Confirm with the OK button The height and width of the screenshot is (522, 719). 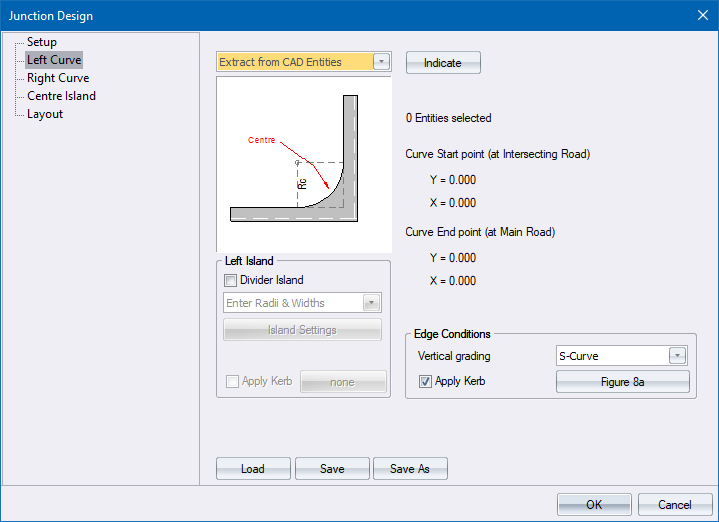pos(594,505)
